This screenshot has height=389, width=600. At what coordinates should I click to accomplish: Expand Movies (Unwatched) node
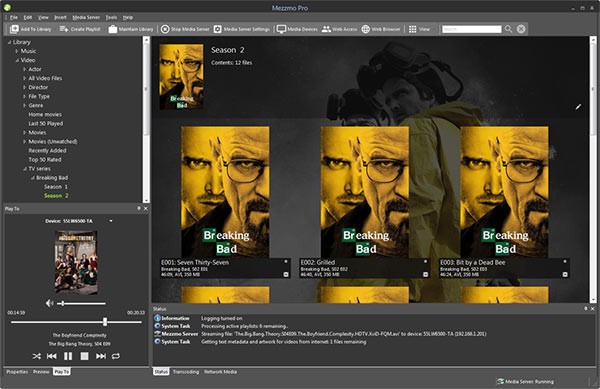tap(24, 142)
